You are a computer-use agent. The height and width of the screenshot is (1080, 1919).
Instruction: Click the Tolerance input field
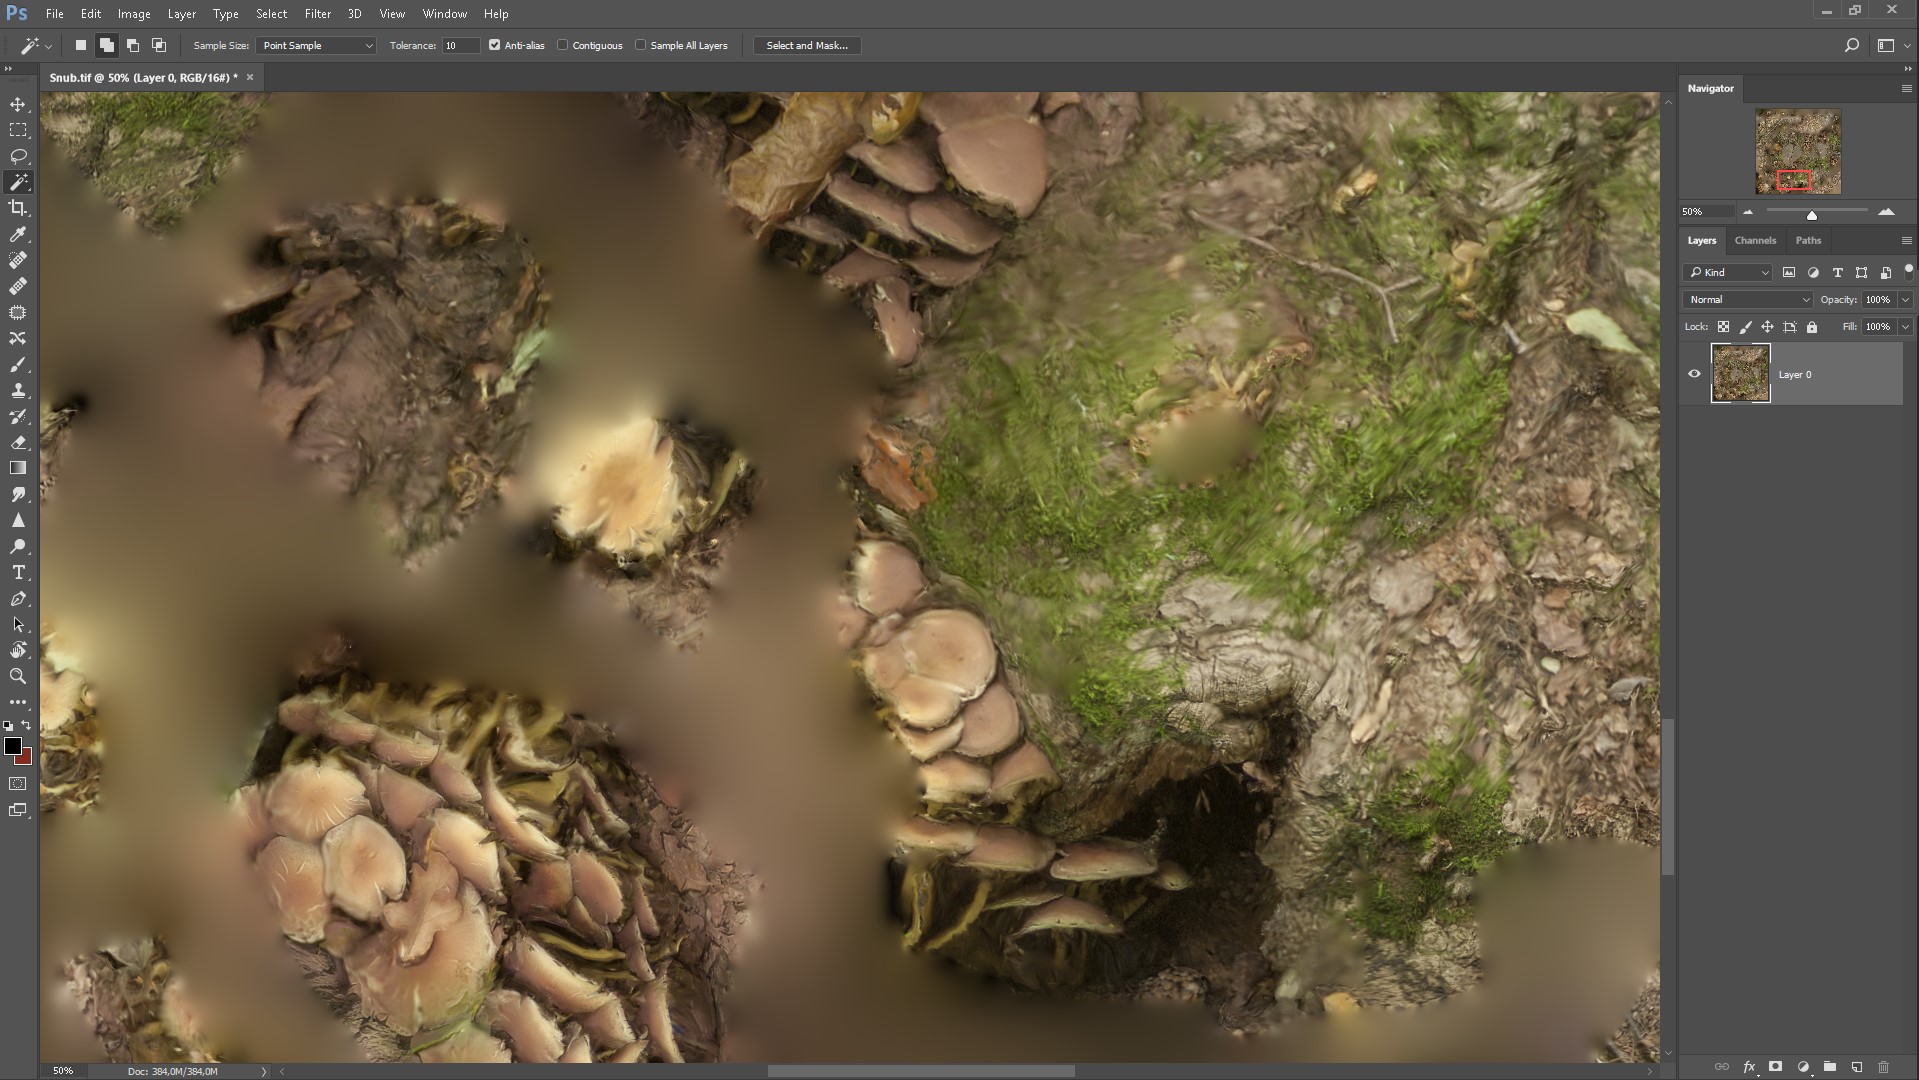pos(460,46)
